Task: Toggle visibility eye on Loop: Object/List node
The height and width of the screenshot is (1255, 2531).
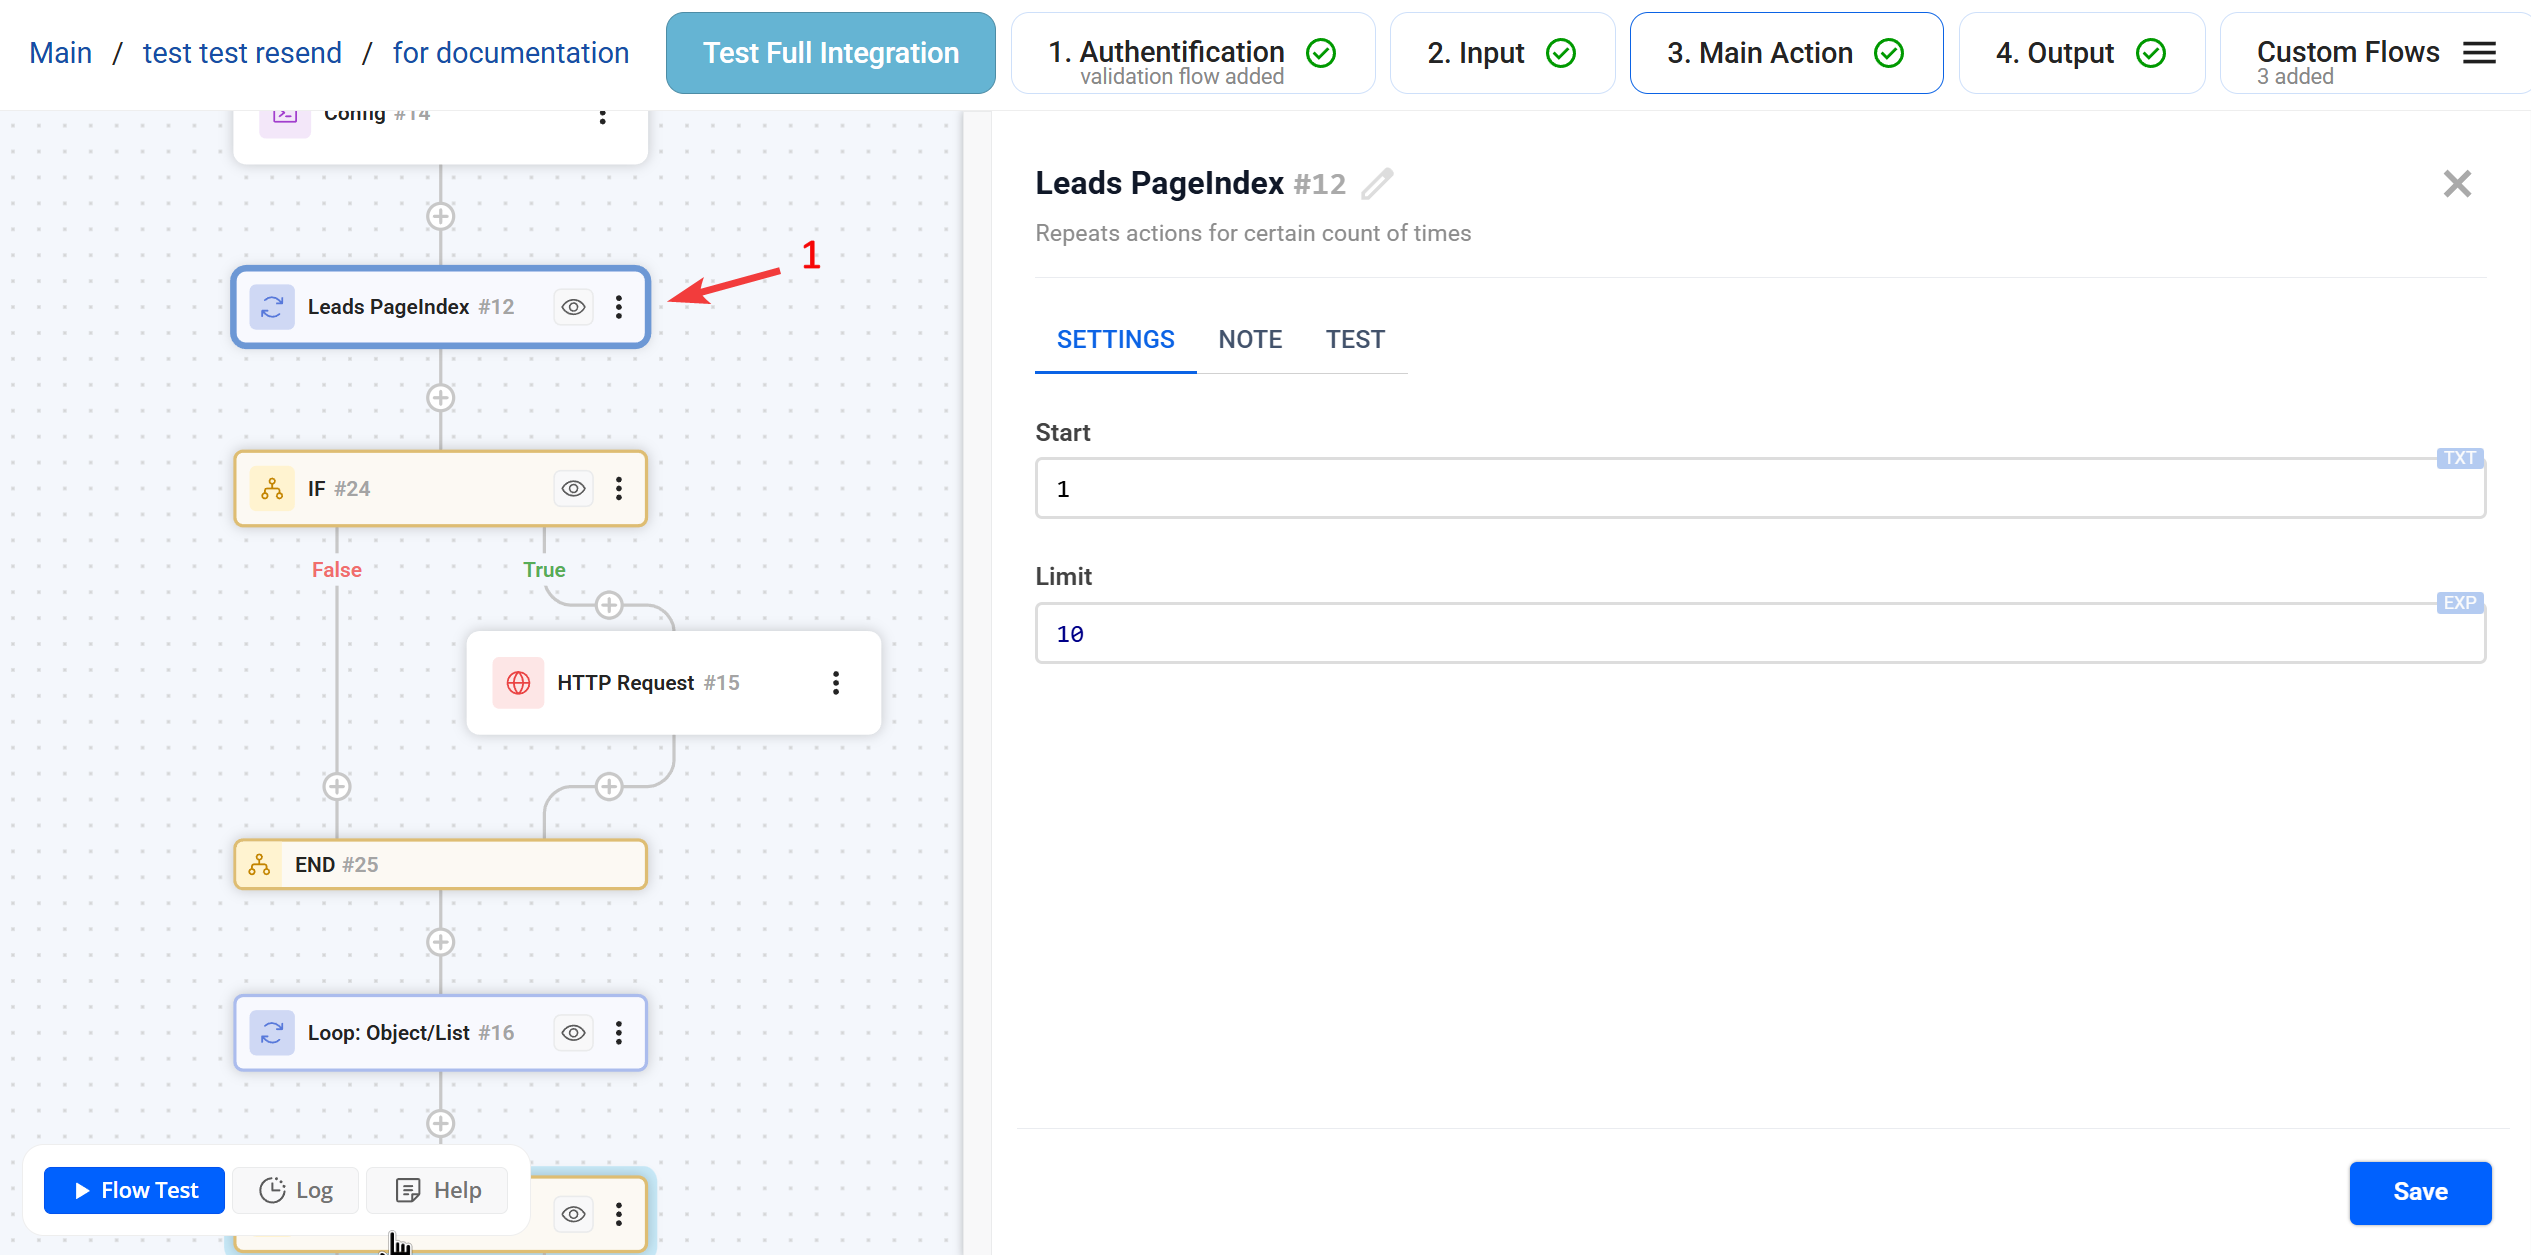Action: 572,1032
